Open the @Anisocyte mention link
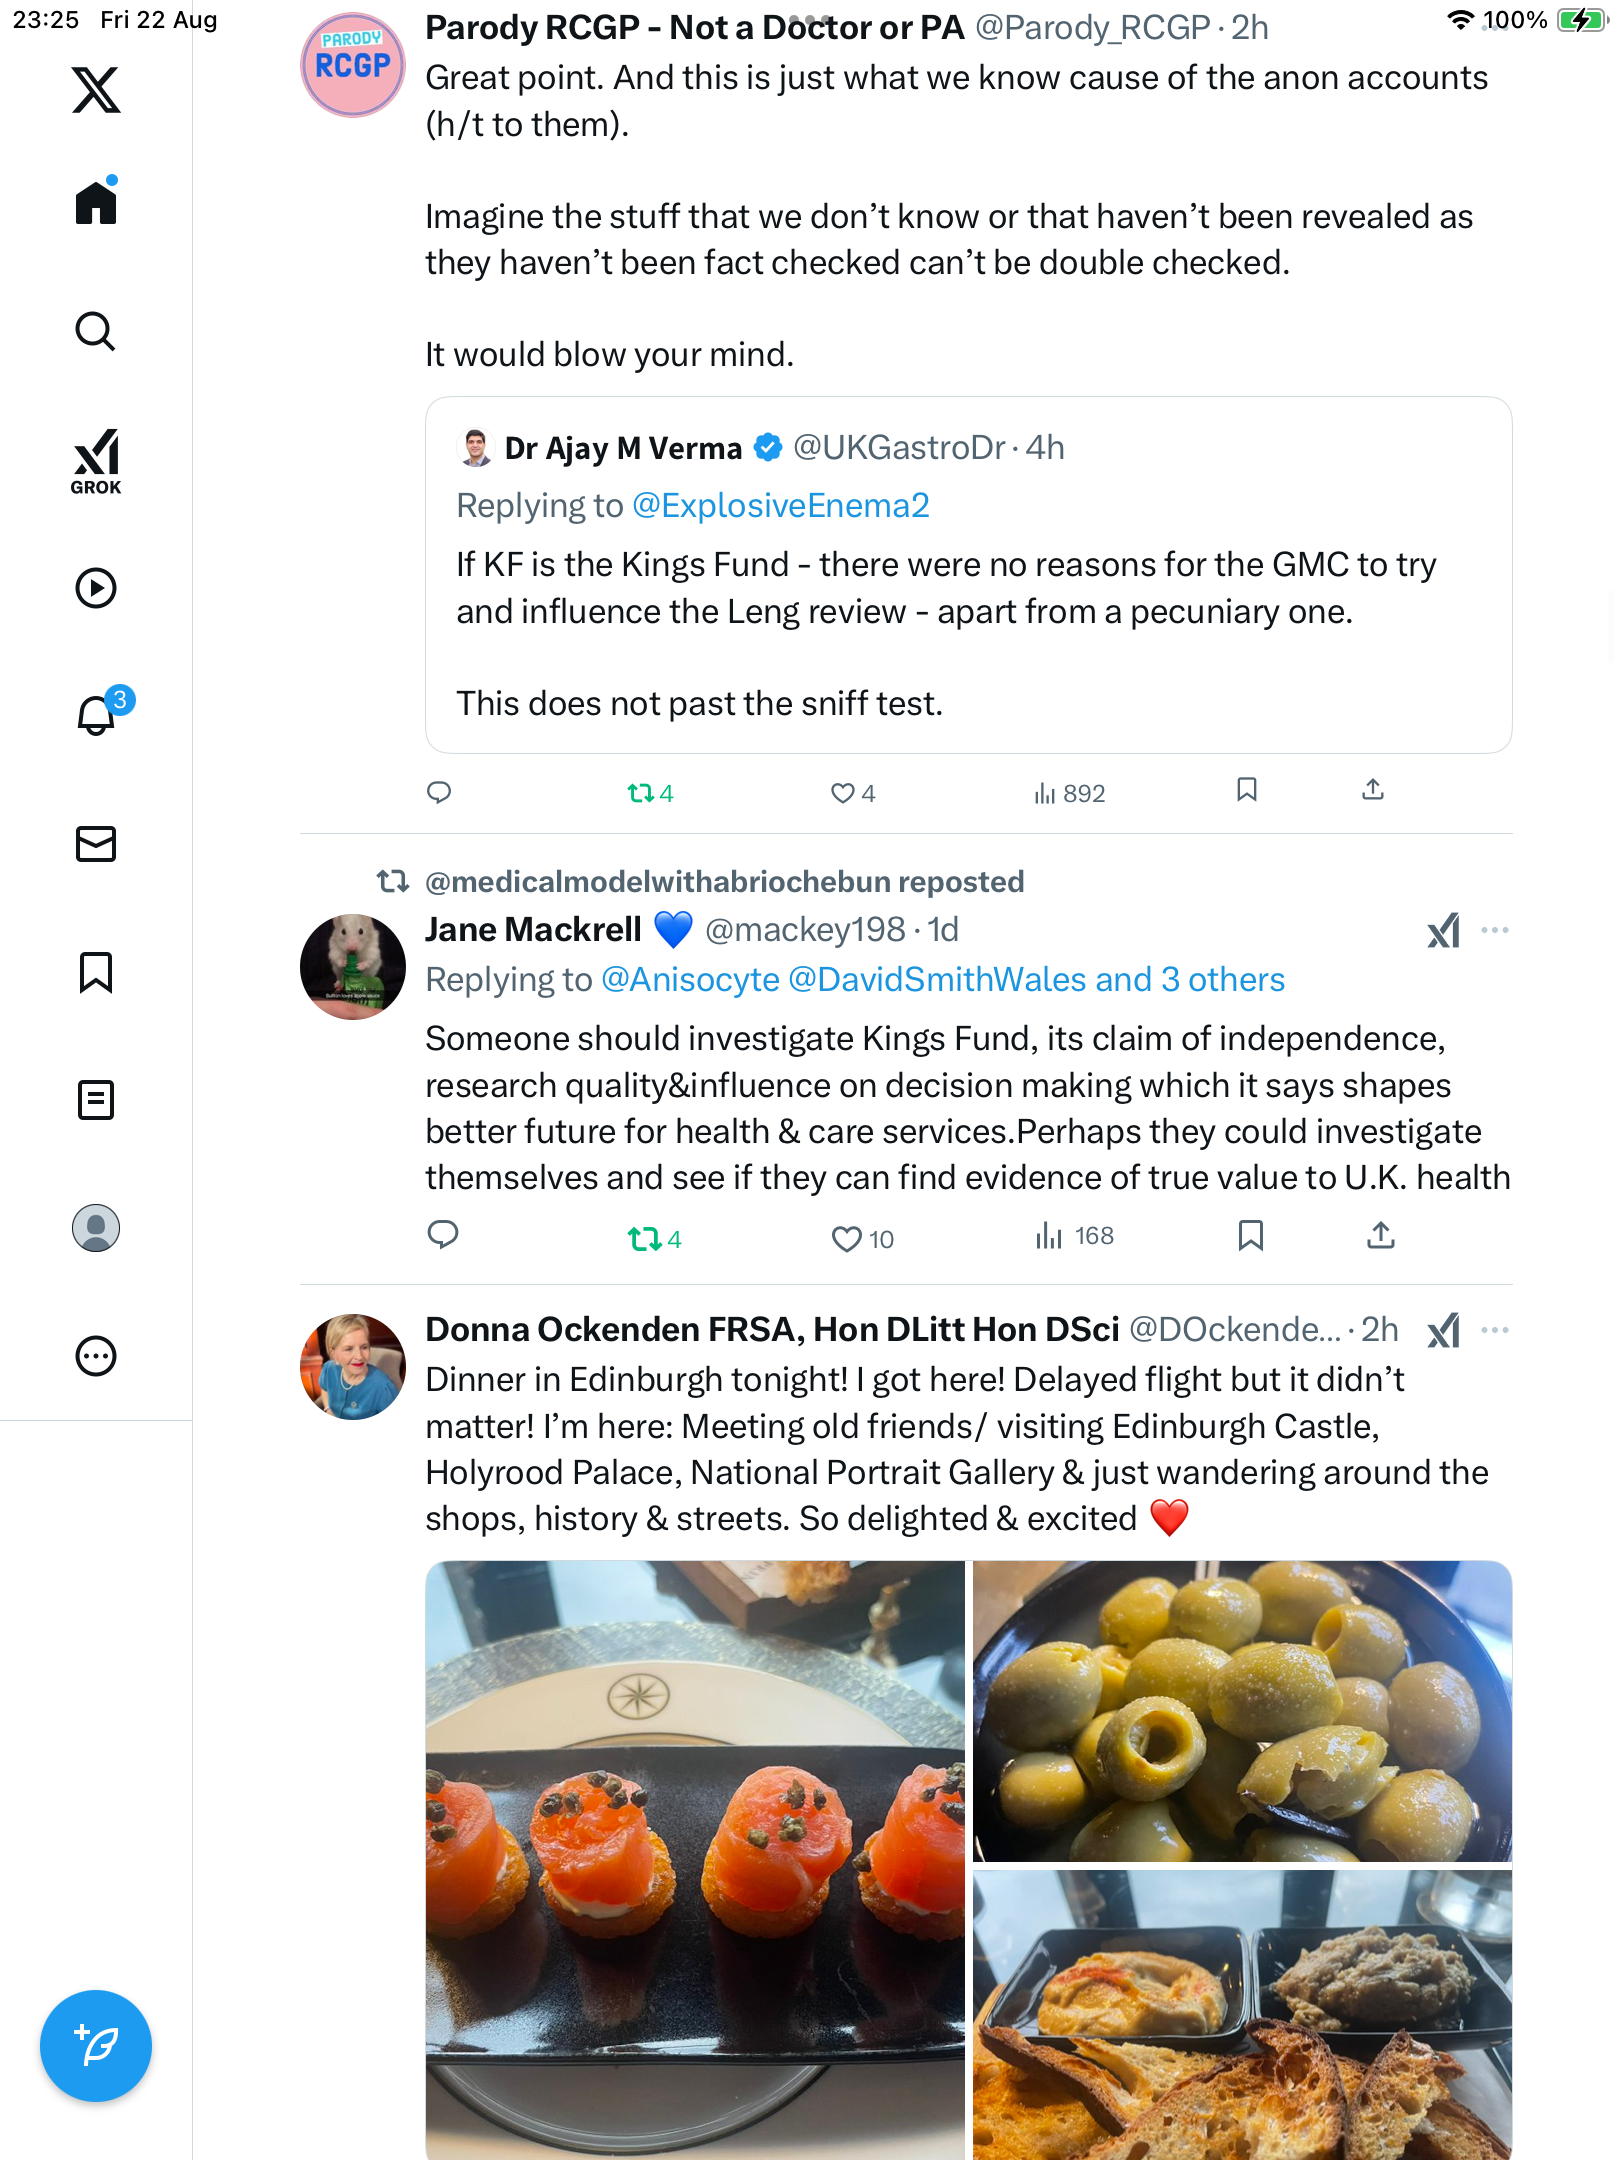1620x2160 pixels. pos(690,980)
